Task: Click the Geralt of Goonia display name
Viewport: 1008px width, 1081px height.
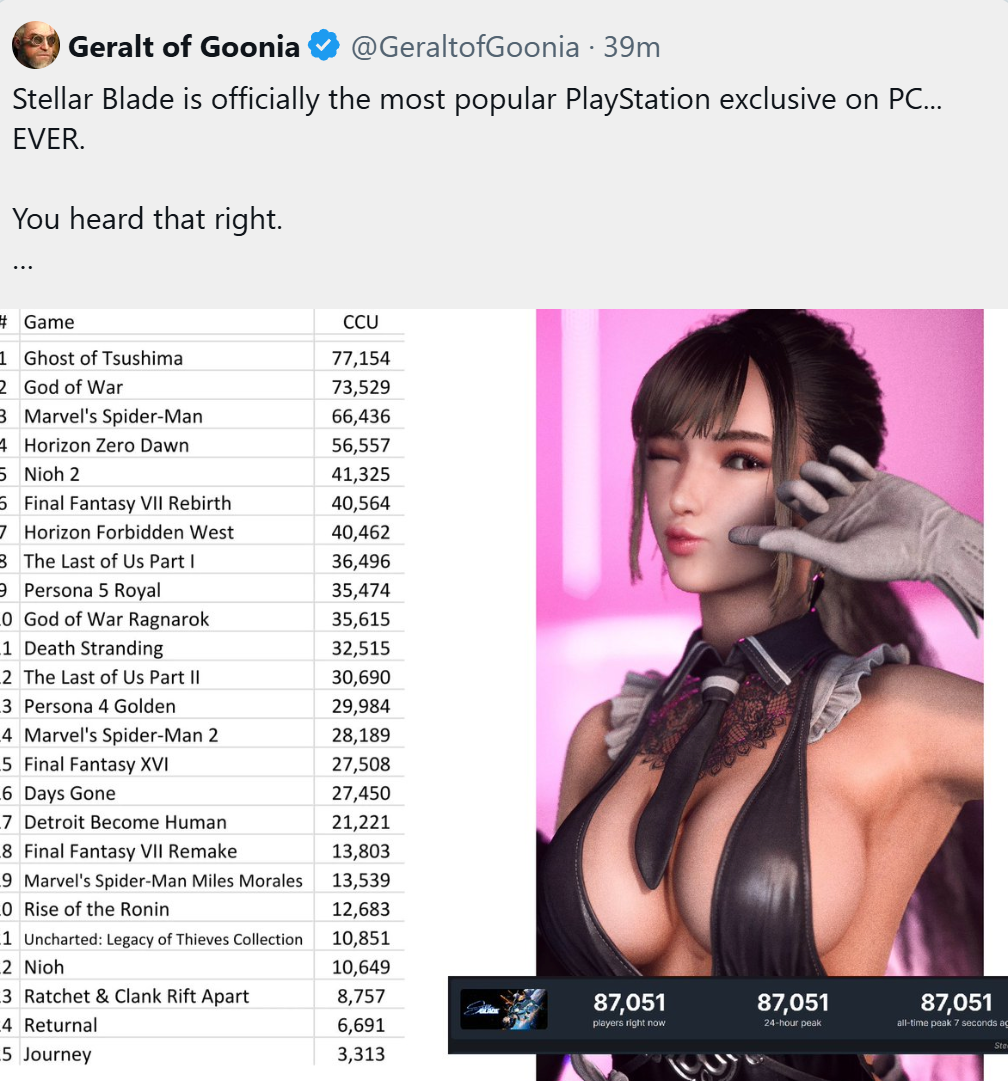Action: click(x=183, y=47)
